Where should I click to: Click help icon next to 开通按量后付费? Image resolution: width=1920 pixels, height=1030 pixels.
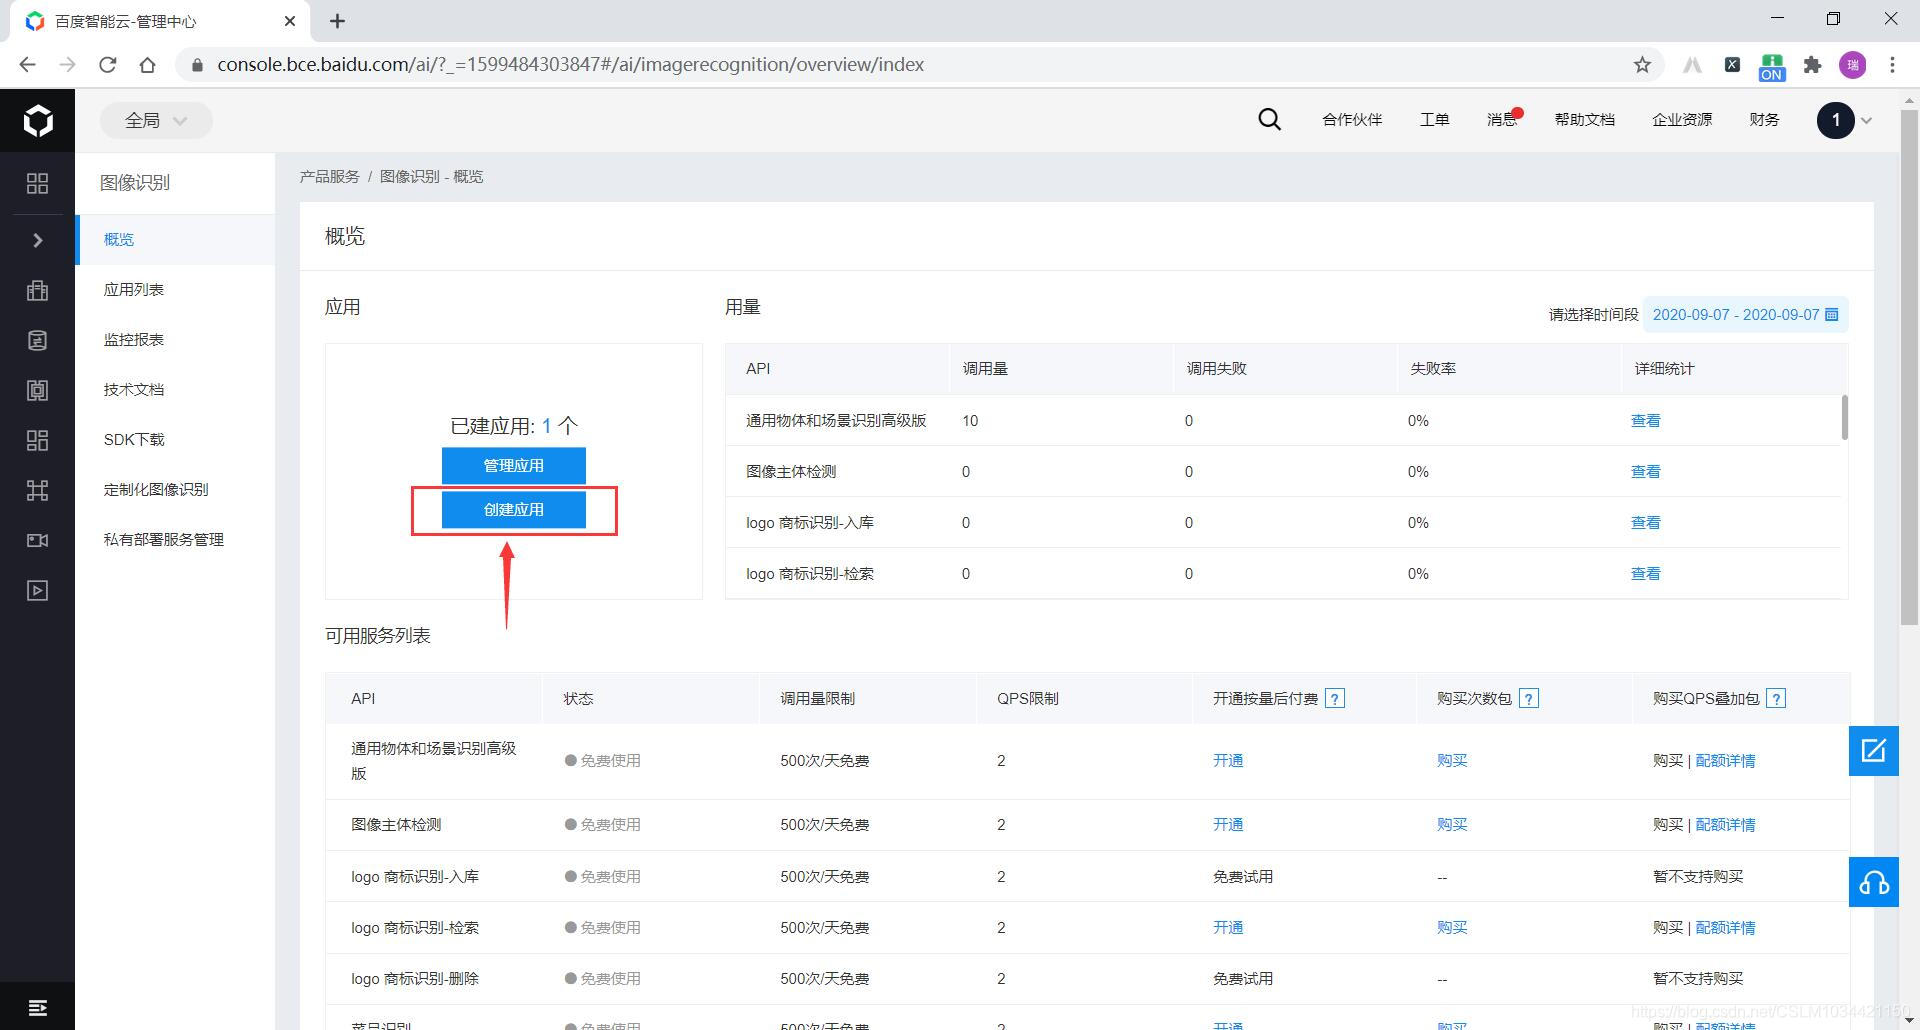pyautogui.click(x=1334, y=698)
